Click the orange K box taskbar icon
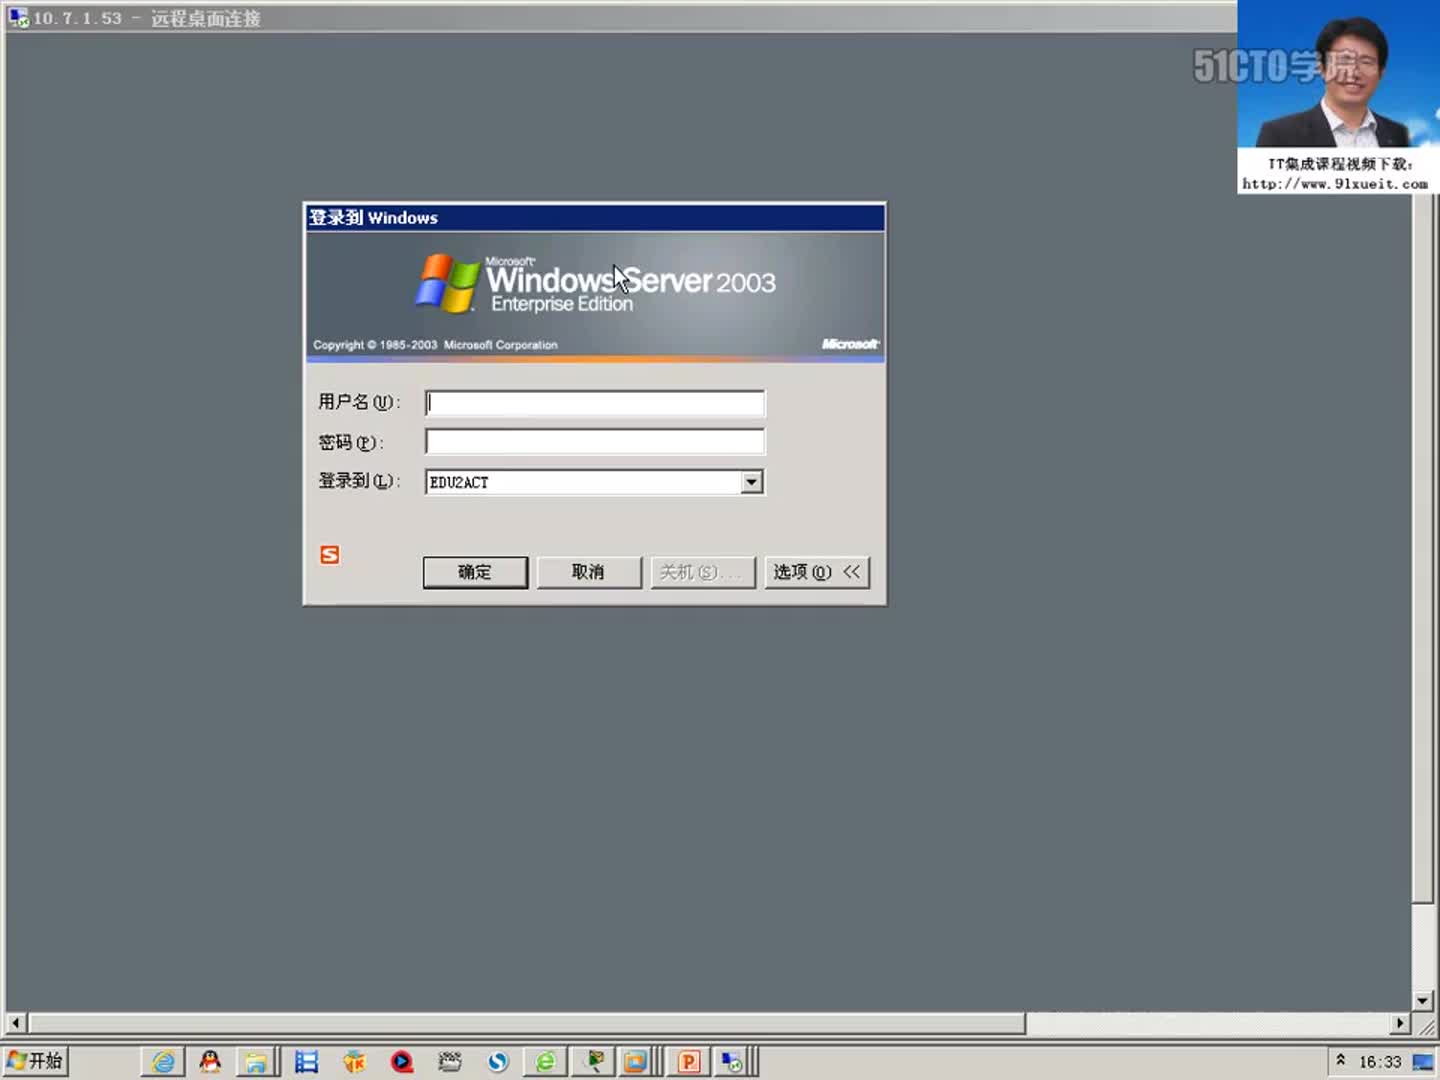Screen dimensions: 1440x1080 [354, 1062]
